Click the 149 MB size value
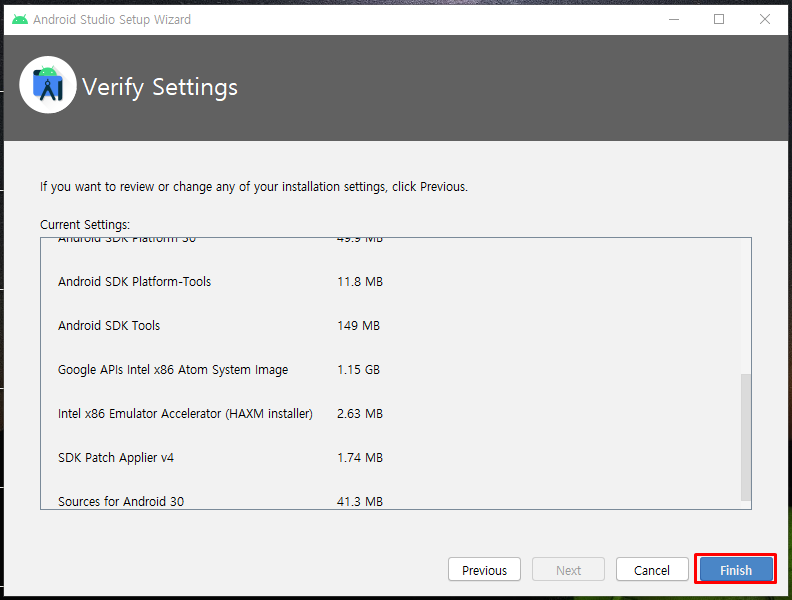Image resolution: width=792 pixels, height=600 pixels. (x=358, y=325)
